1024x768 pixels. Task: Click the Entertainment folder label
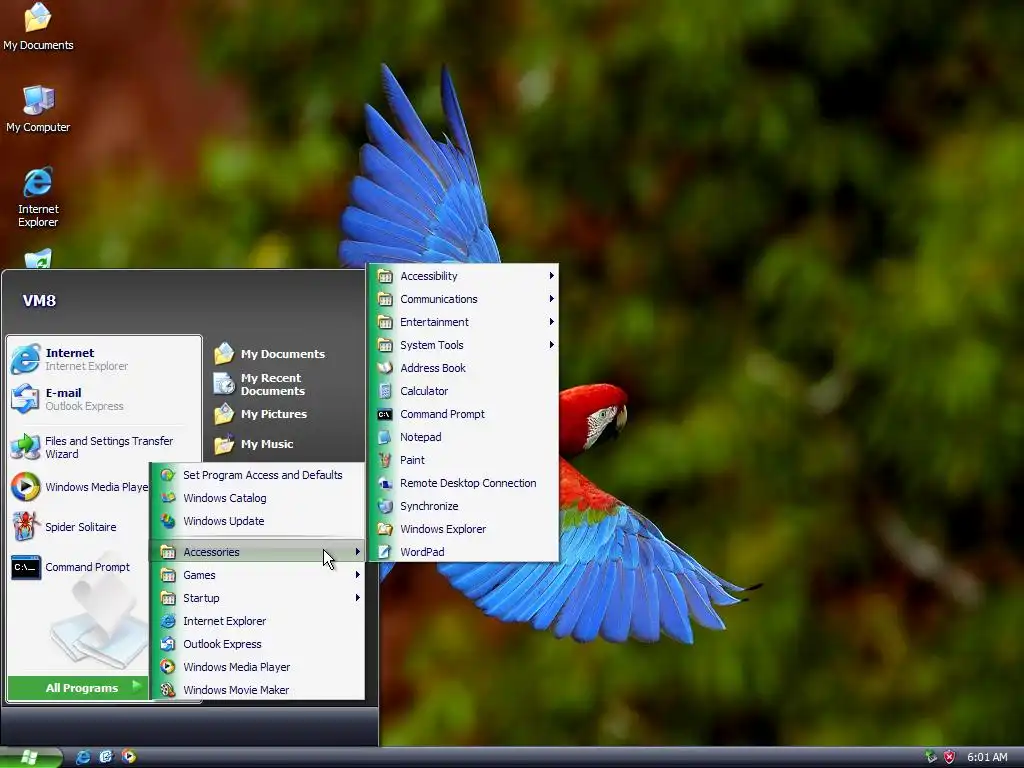(x=434, y=322)
